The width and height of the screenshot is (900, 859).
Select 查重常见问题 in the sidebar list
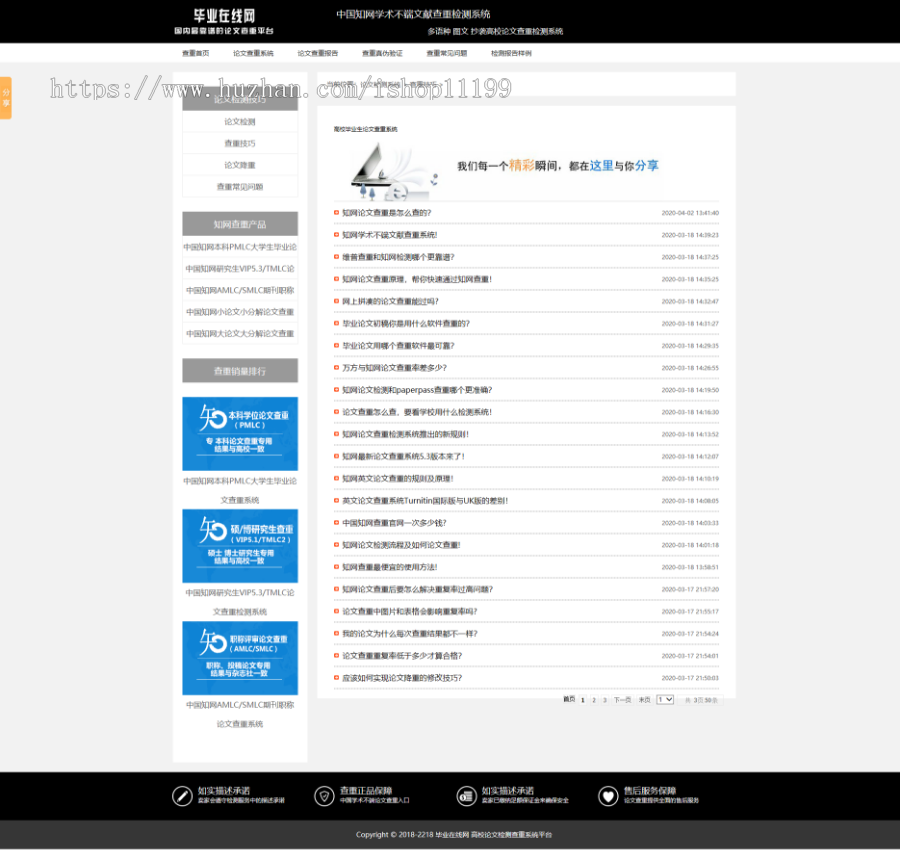240,187
